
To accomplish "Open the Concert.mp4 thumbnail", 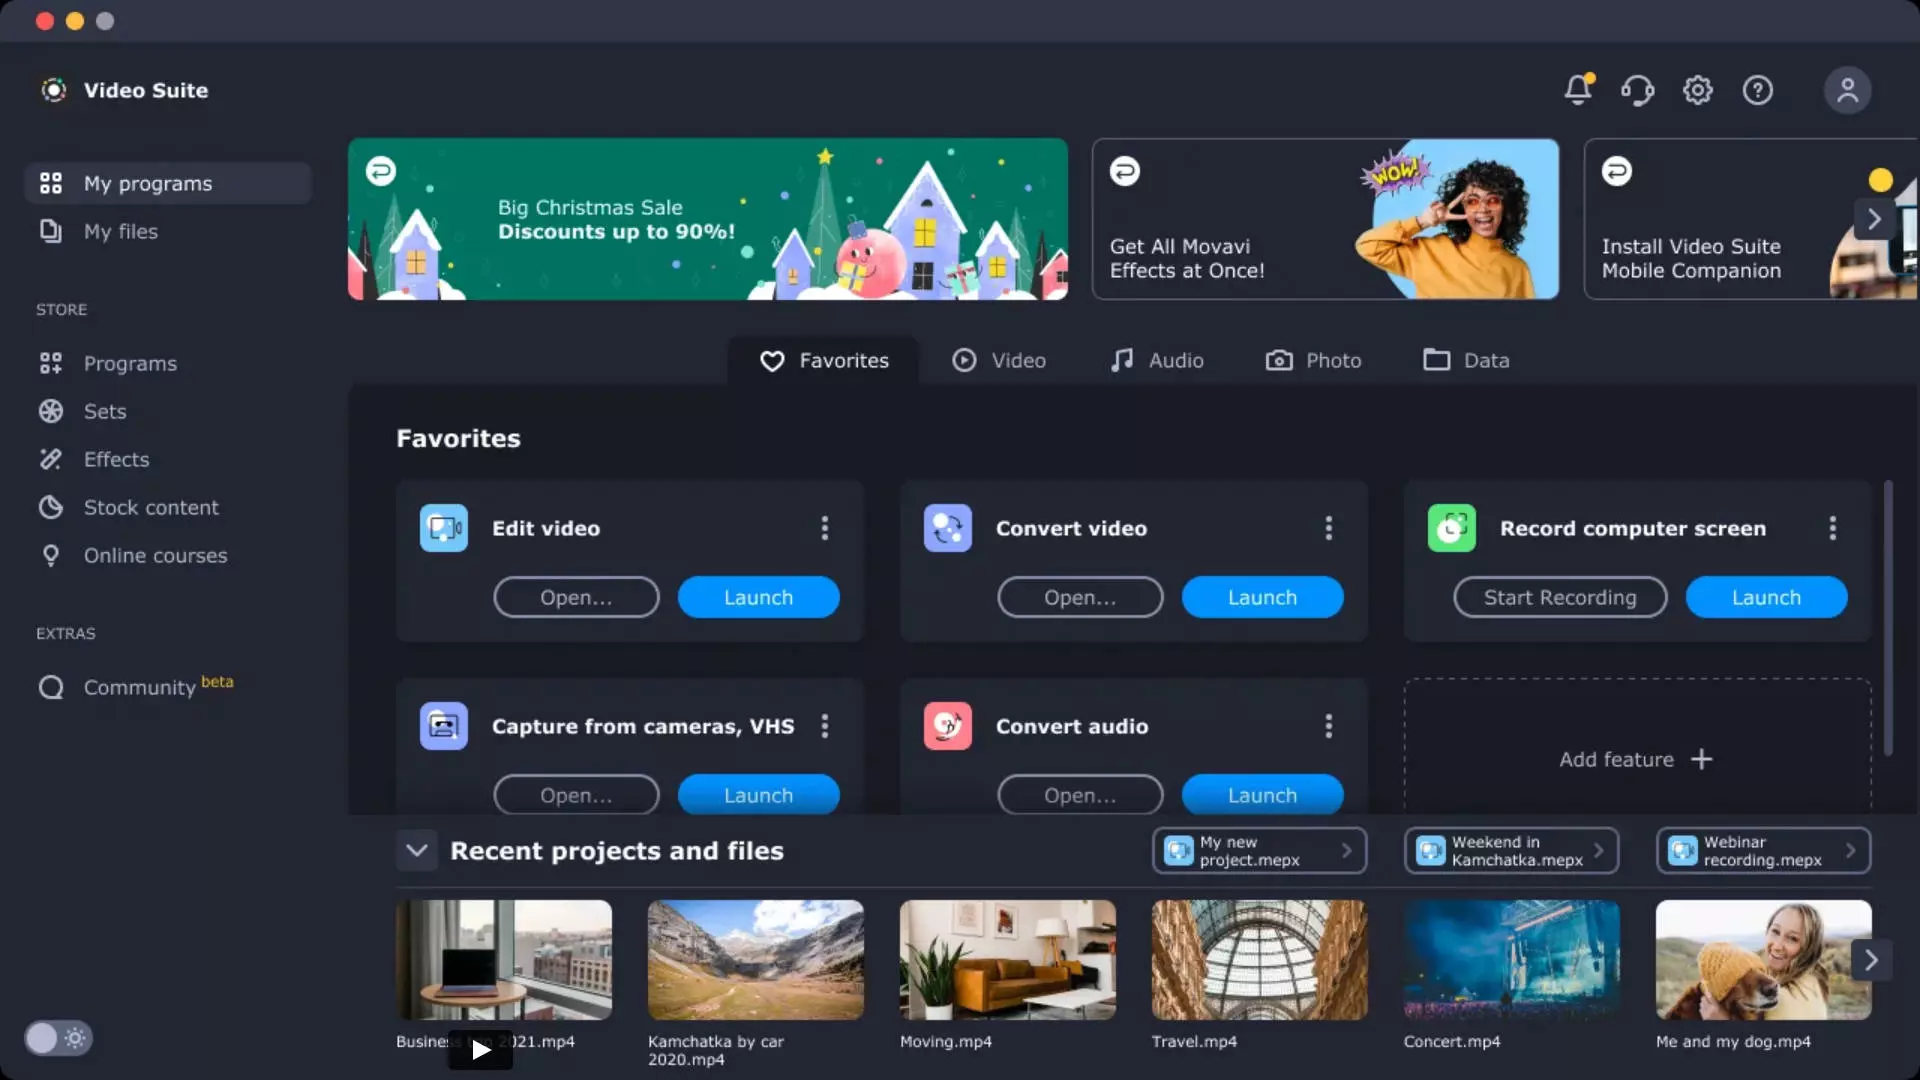I will tap(1512, 960).
